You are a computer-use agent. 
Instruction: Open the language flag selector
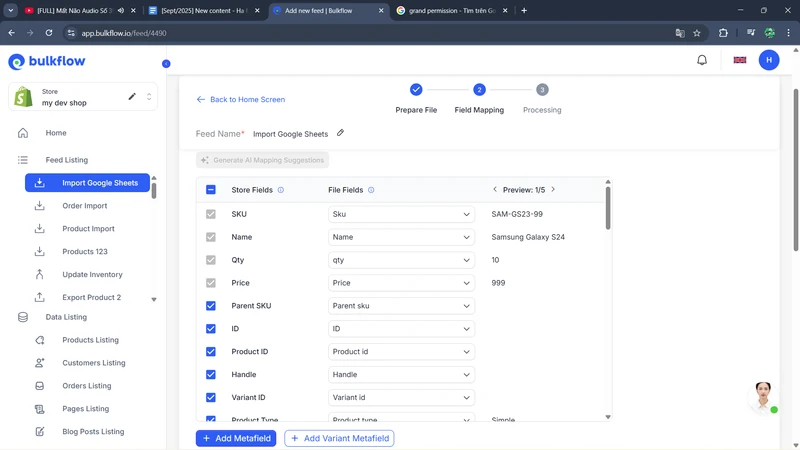(740, 60)
